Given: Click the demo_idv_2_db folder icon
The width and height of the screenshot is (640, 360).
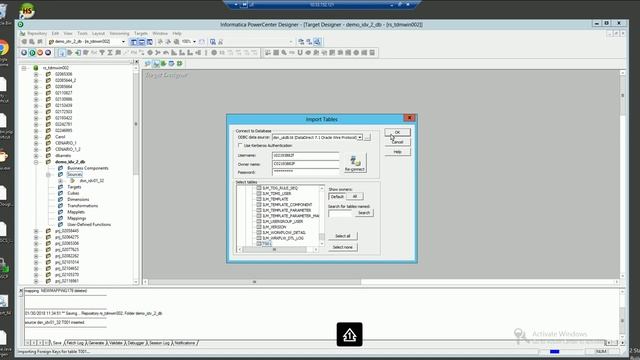Looking at the screenshot, I should [x=49, y=162].
